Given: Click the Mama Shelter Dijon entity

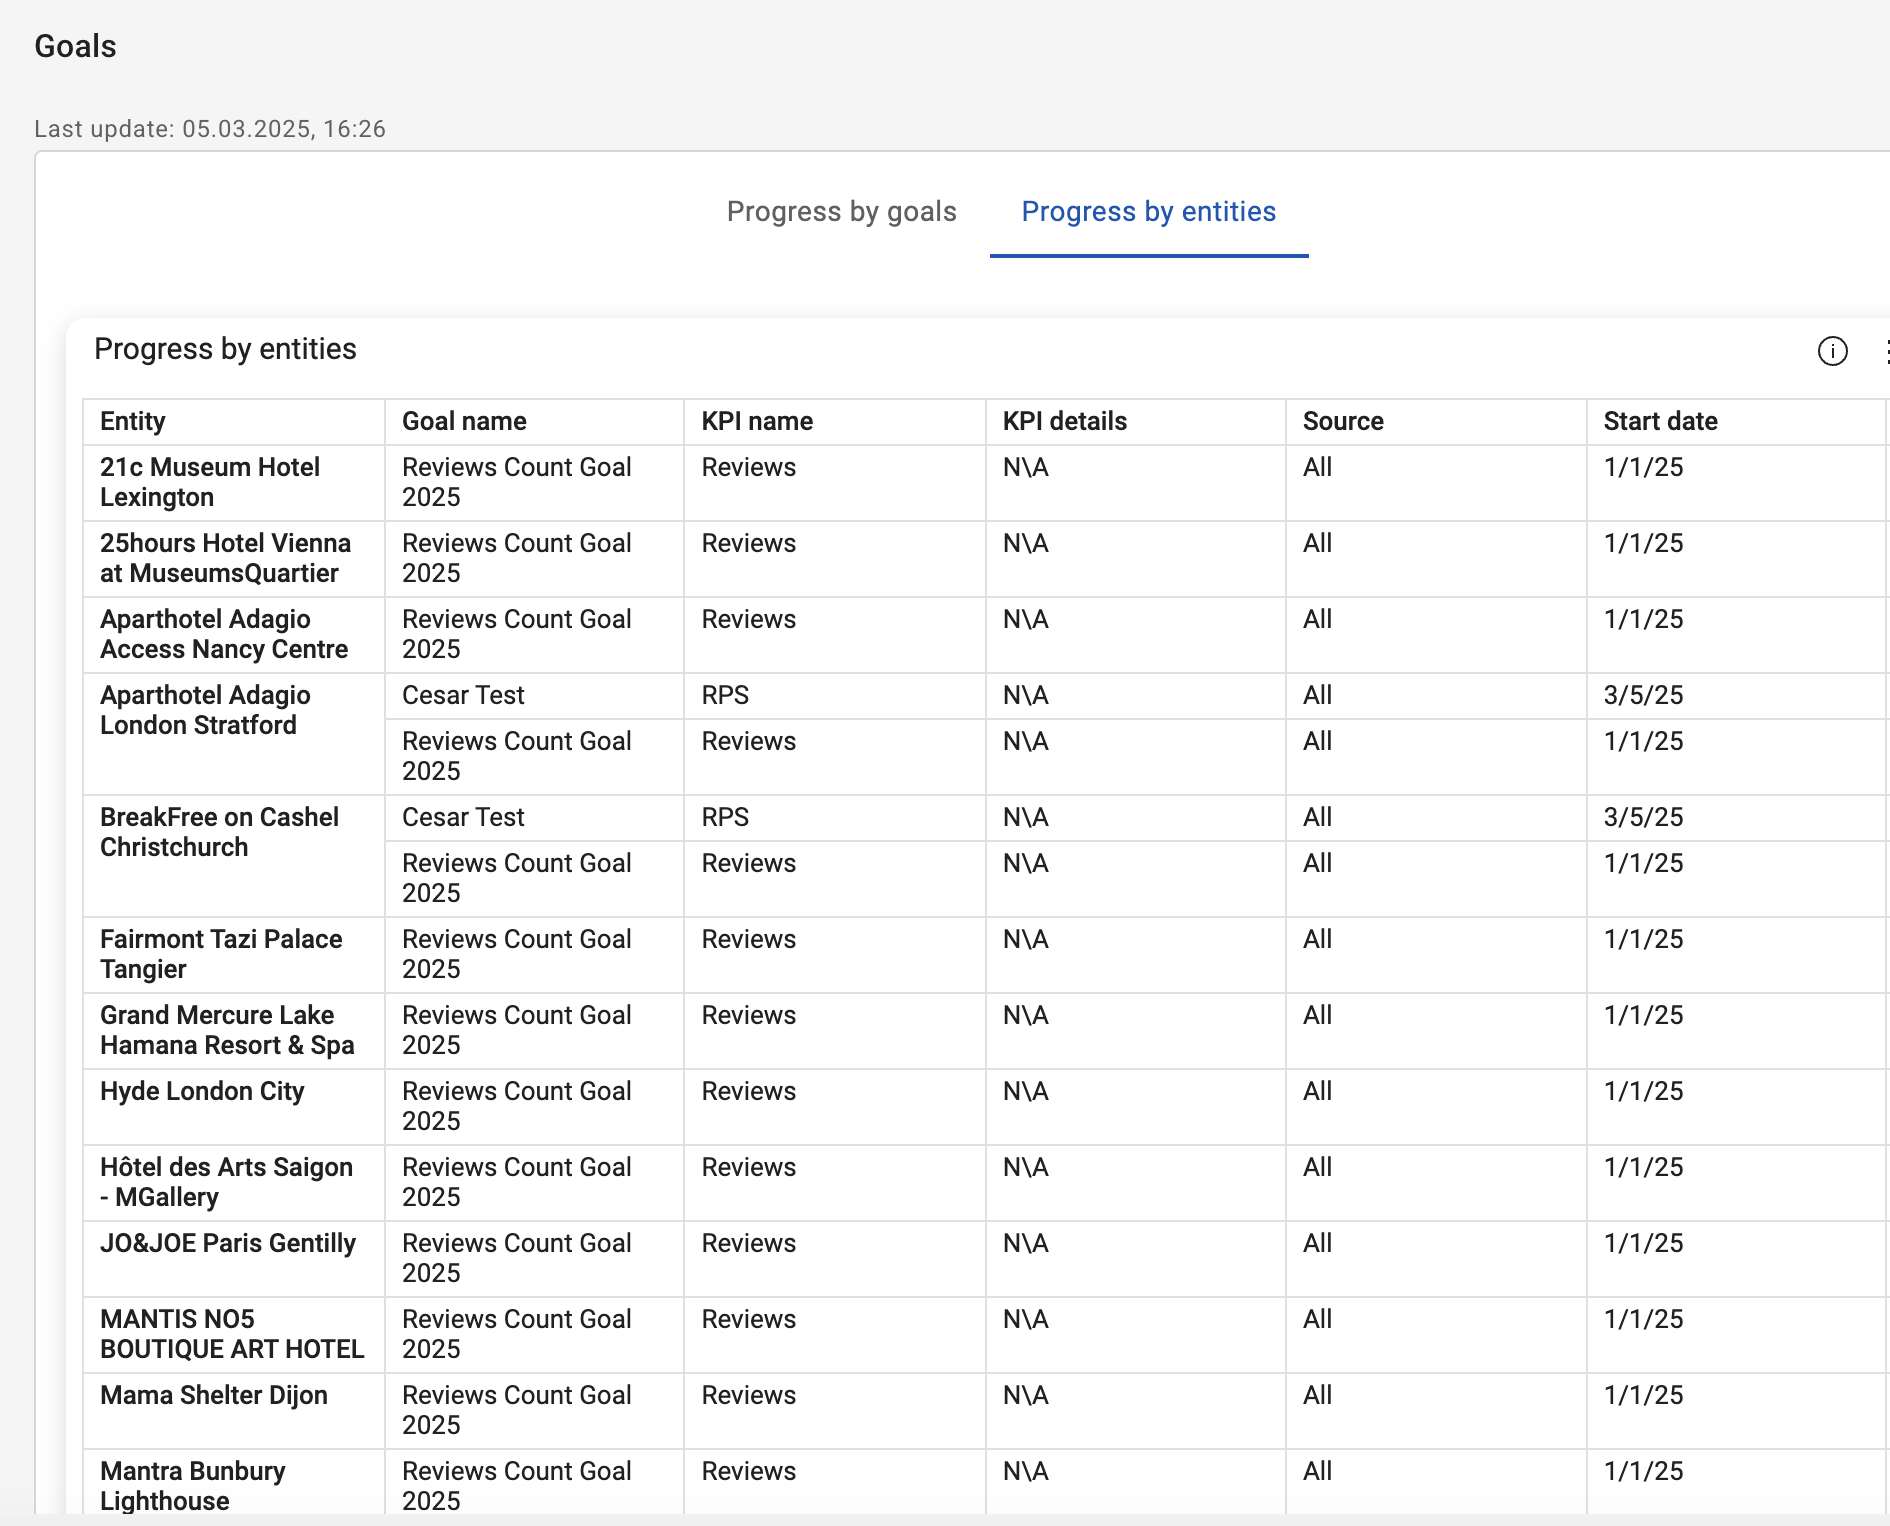Looking at the screenshot, I should (214, 1395).
